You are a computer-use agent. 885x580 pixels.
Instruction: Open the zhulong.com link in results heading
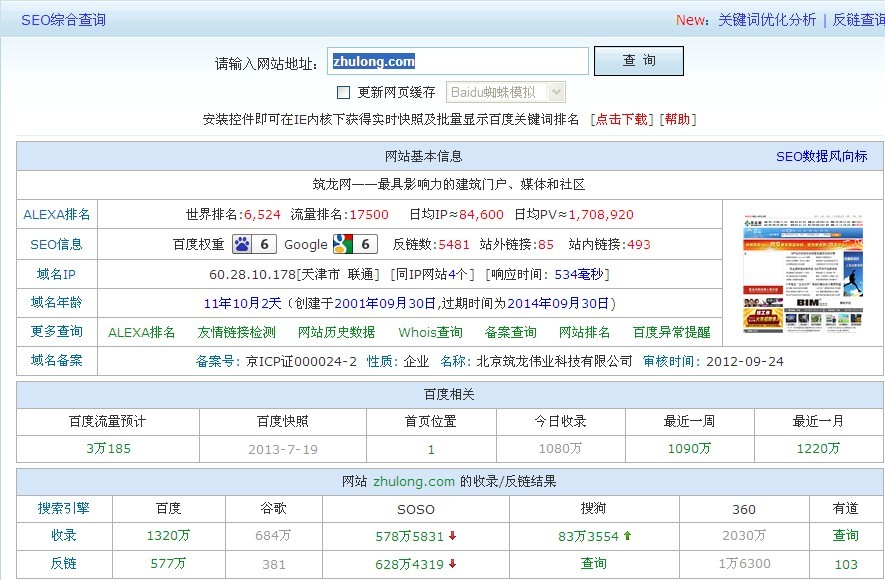(x=414, y=481)
